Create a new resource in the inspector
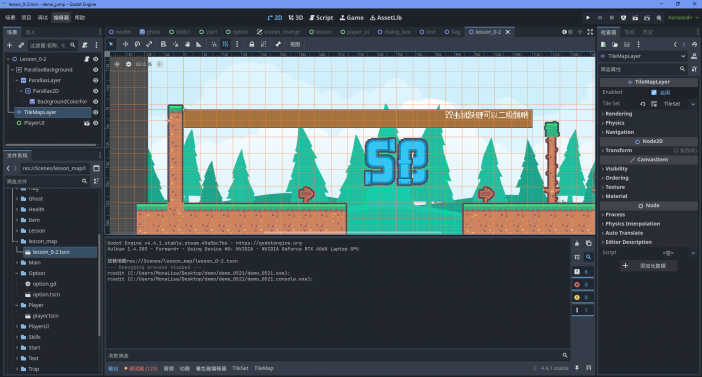Viewport: 702px width, 377px height. point(604,44)
